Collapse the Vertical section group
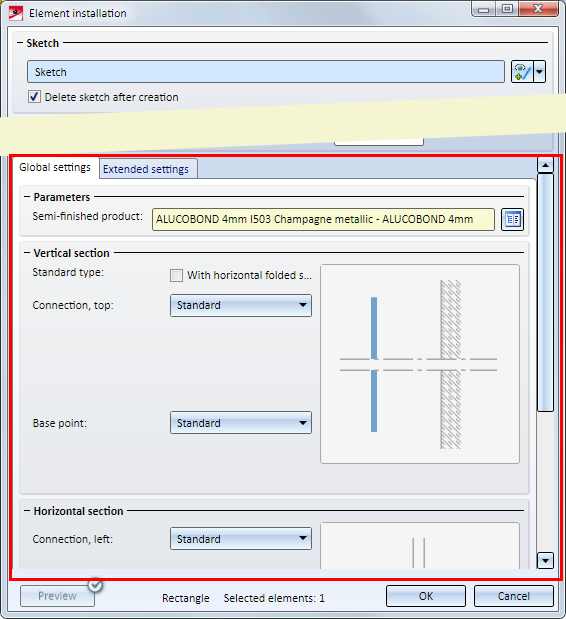 point(27,253)
